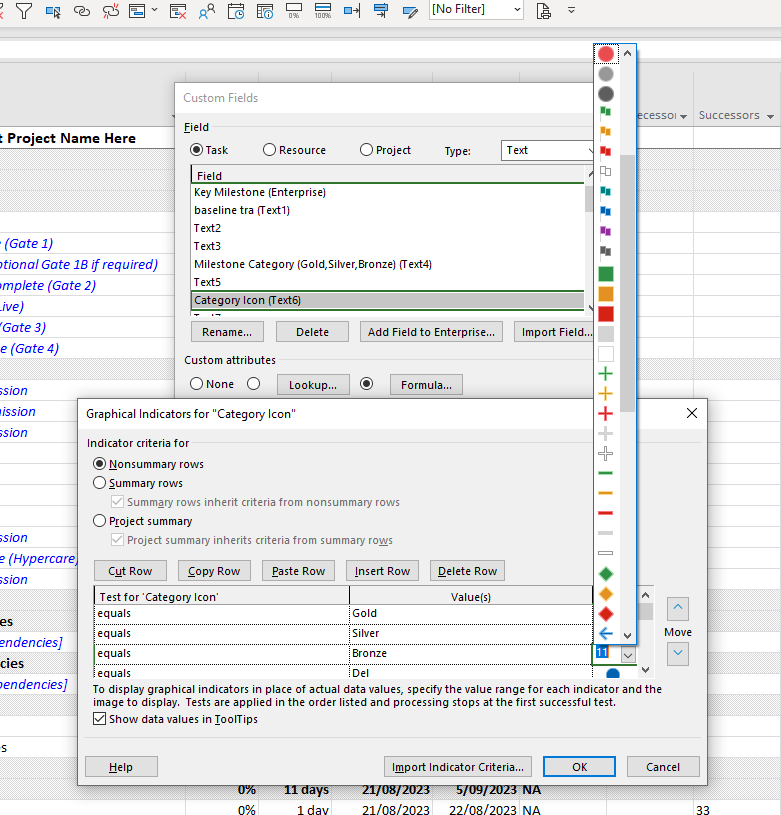This screenshot has width=781, height=815.
Task: Select the Task field radio button
Action: [x=196, y=150]
